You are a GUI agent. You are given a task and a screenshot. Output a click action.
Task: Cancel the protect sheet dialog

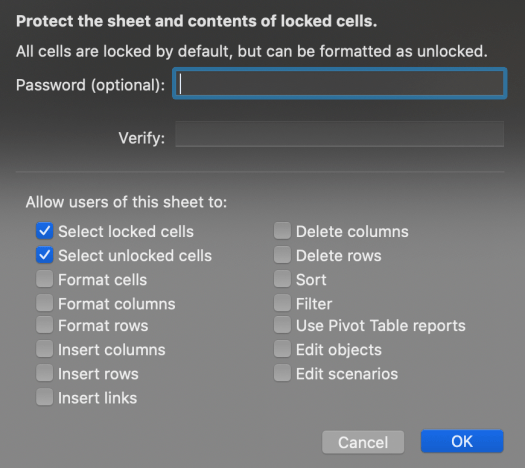pyautogui.click(x=363, y=442)
